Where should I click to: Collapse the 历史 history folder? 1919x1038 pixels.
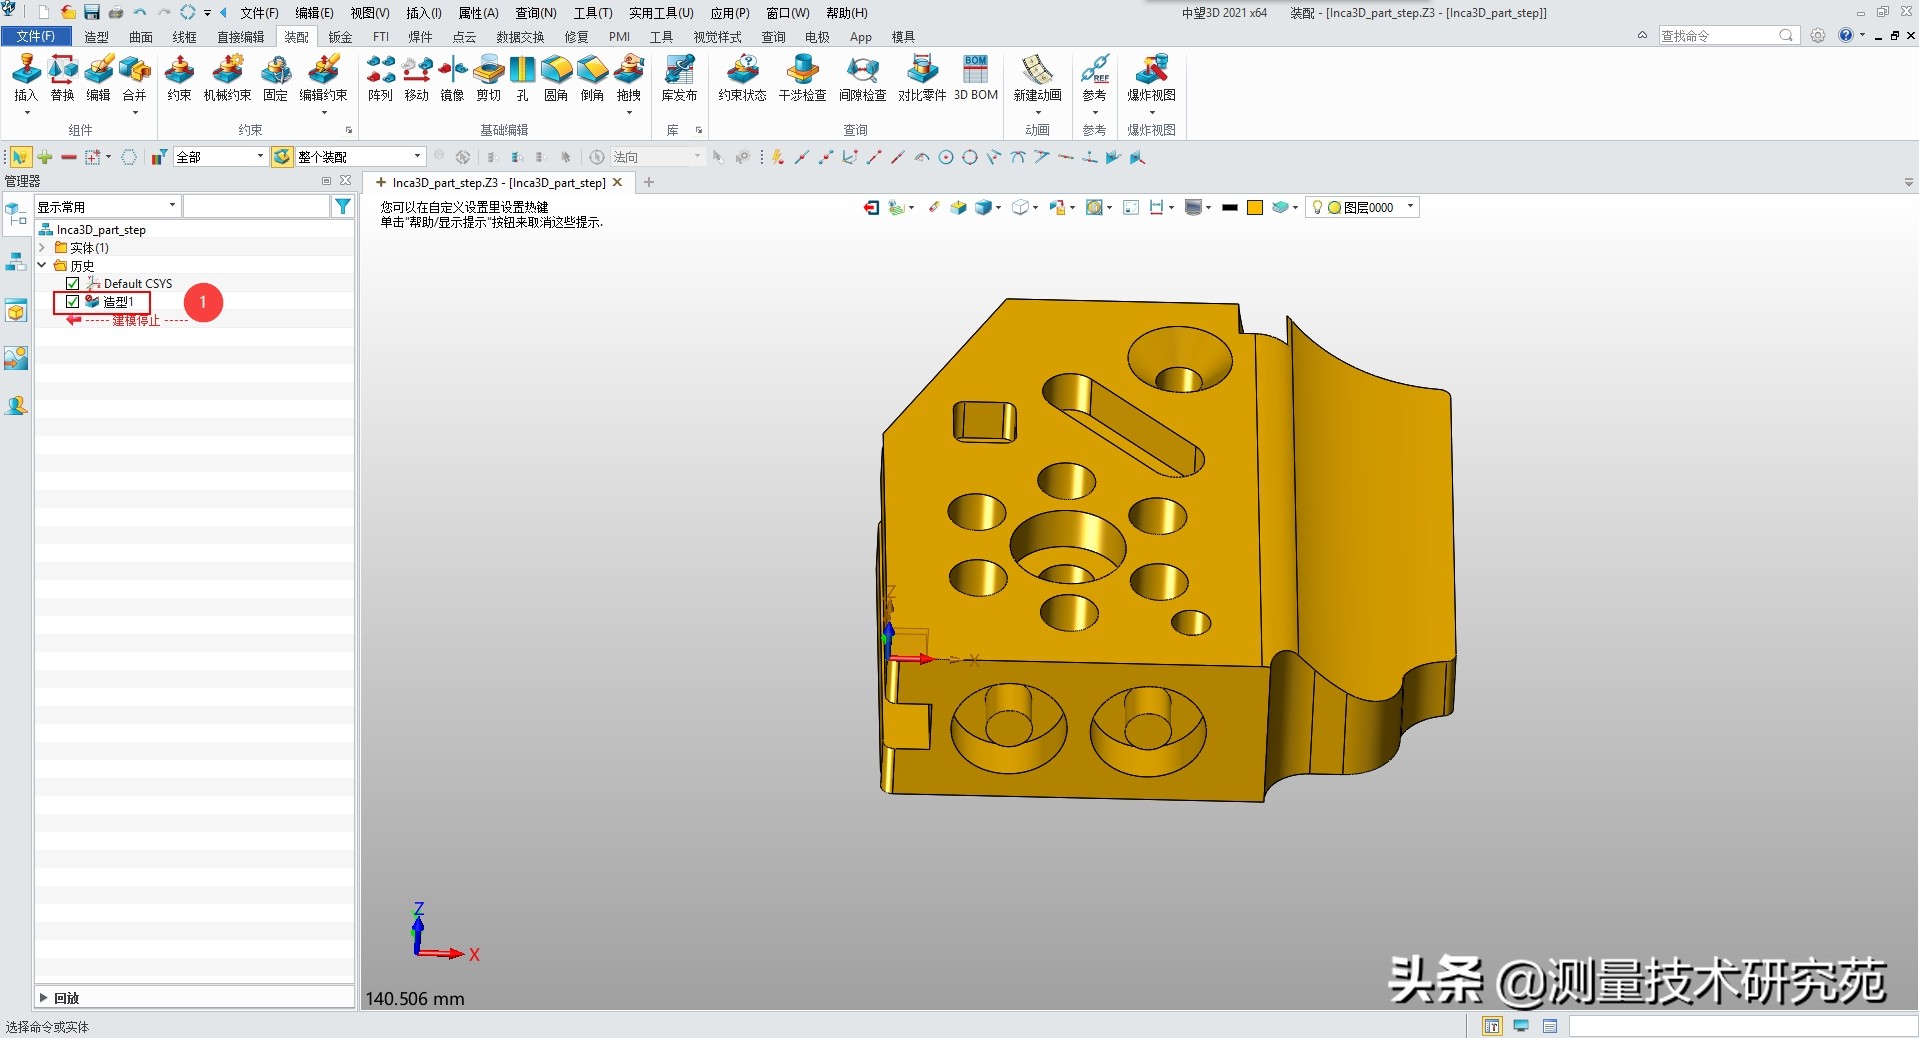pos(42,265)
